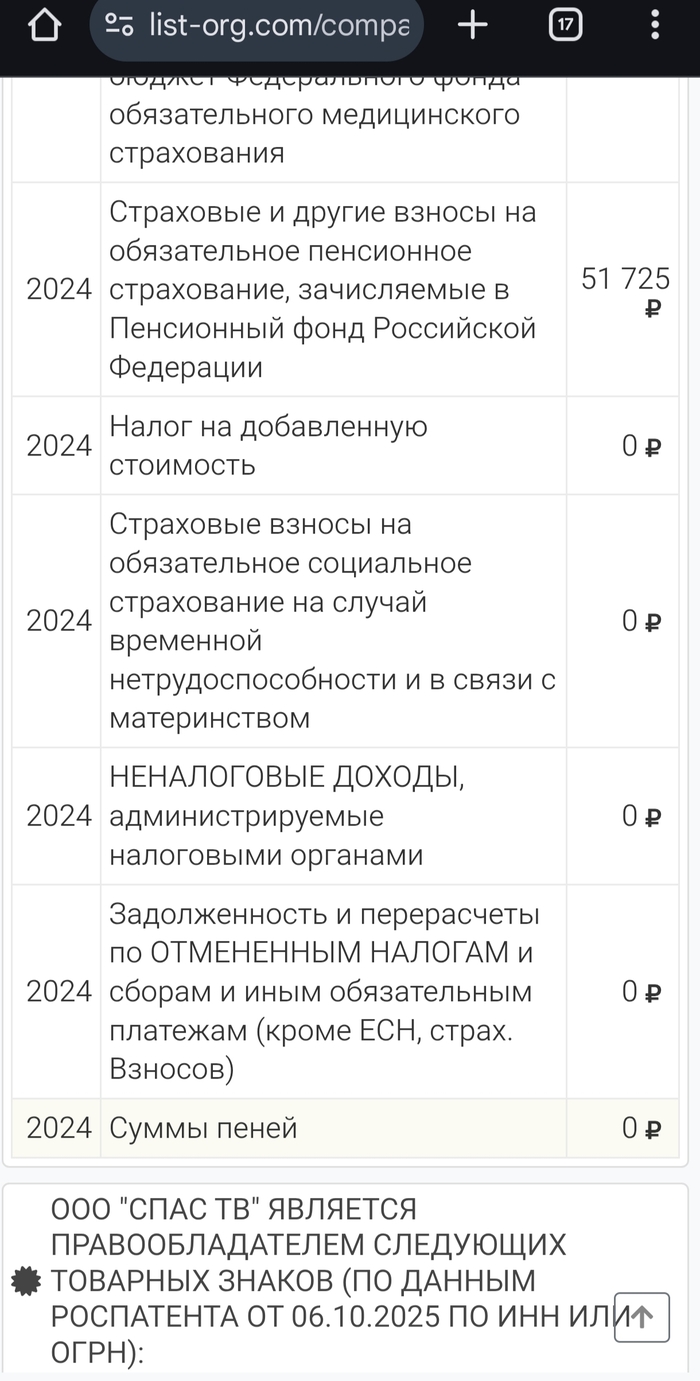Image resolution: width=700 pixels, height=1381 pixels.
Task: Click the seal icon beside trademark heading
Action: pyautogui.click(x=25, y=1281)
